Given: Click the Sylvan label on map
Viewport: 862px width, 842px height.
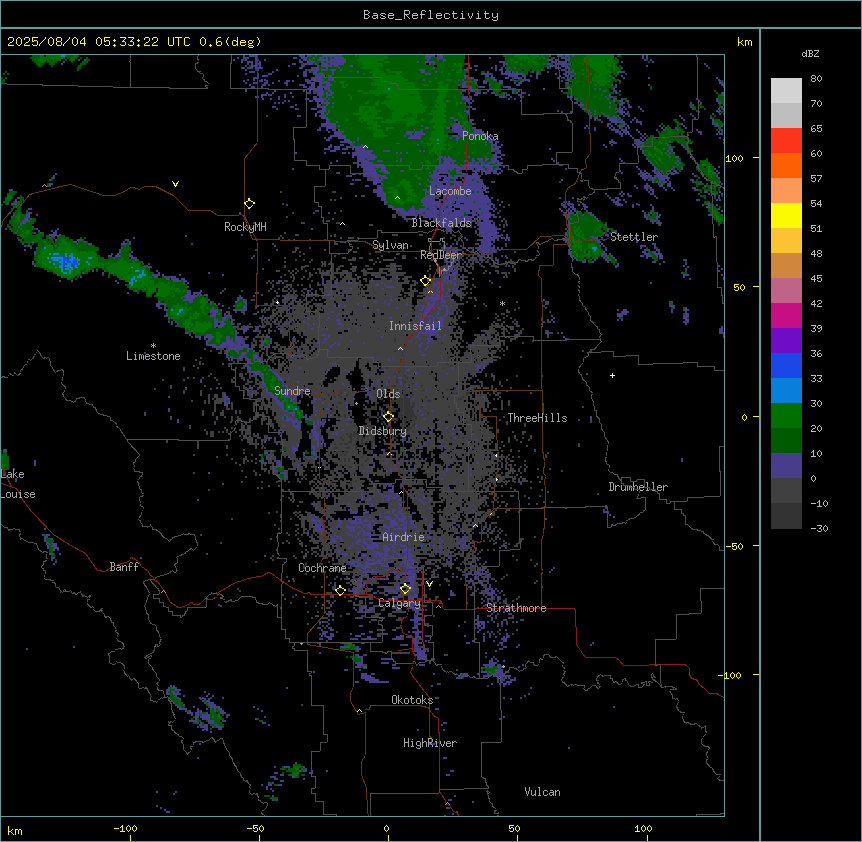Looking at the screenshot, I should pyautogui.click(x=390, y=245).
